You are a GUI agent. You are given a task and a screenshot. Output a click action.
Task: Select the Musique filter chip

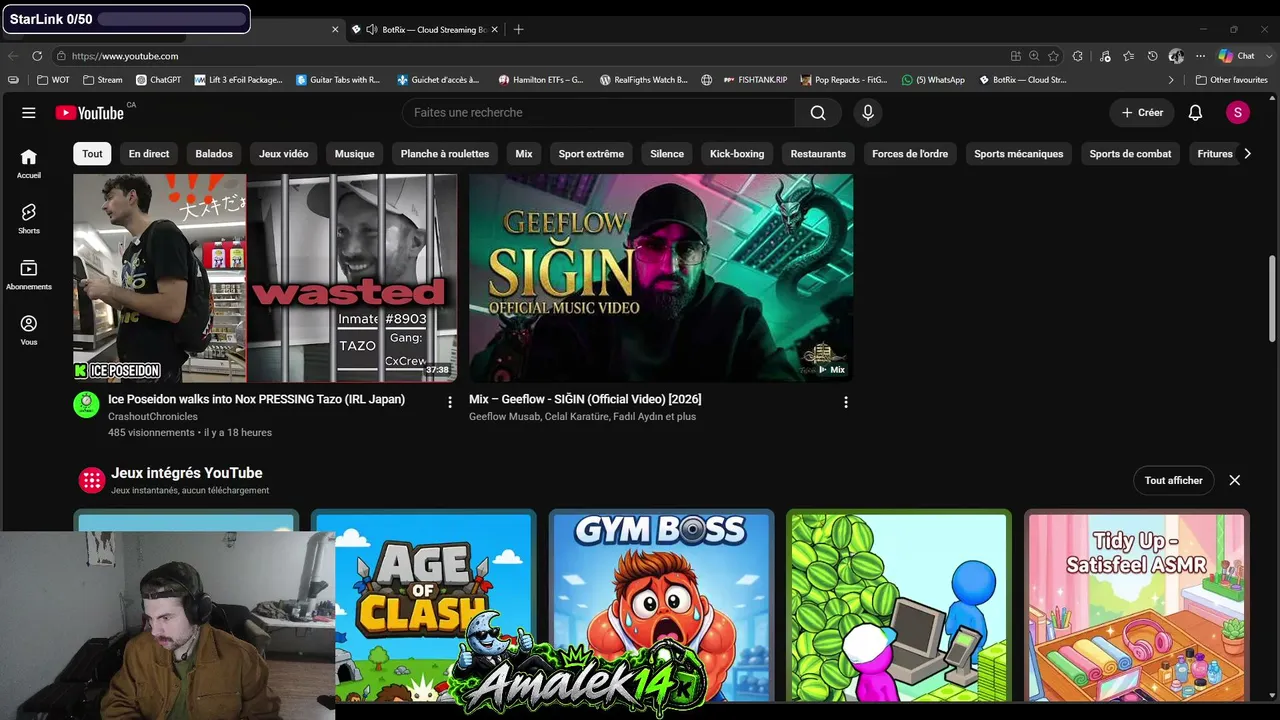354,154
